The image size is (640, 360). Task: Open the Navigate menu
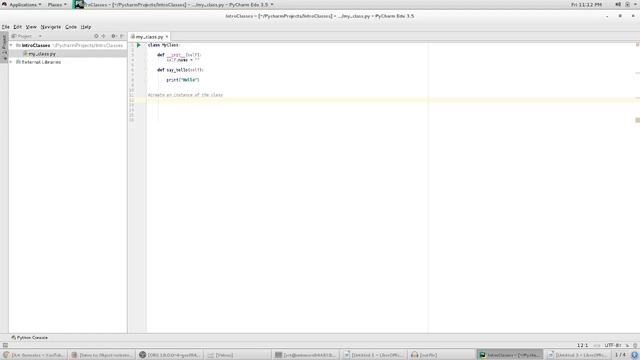pos(51,27)
